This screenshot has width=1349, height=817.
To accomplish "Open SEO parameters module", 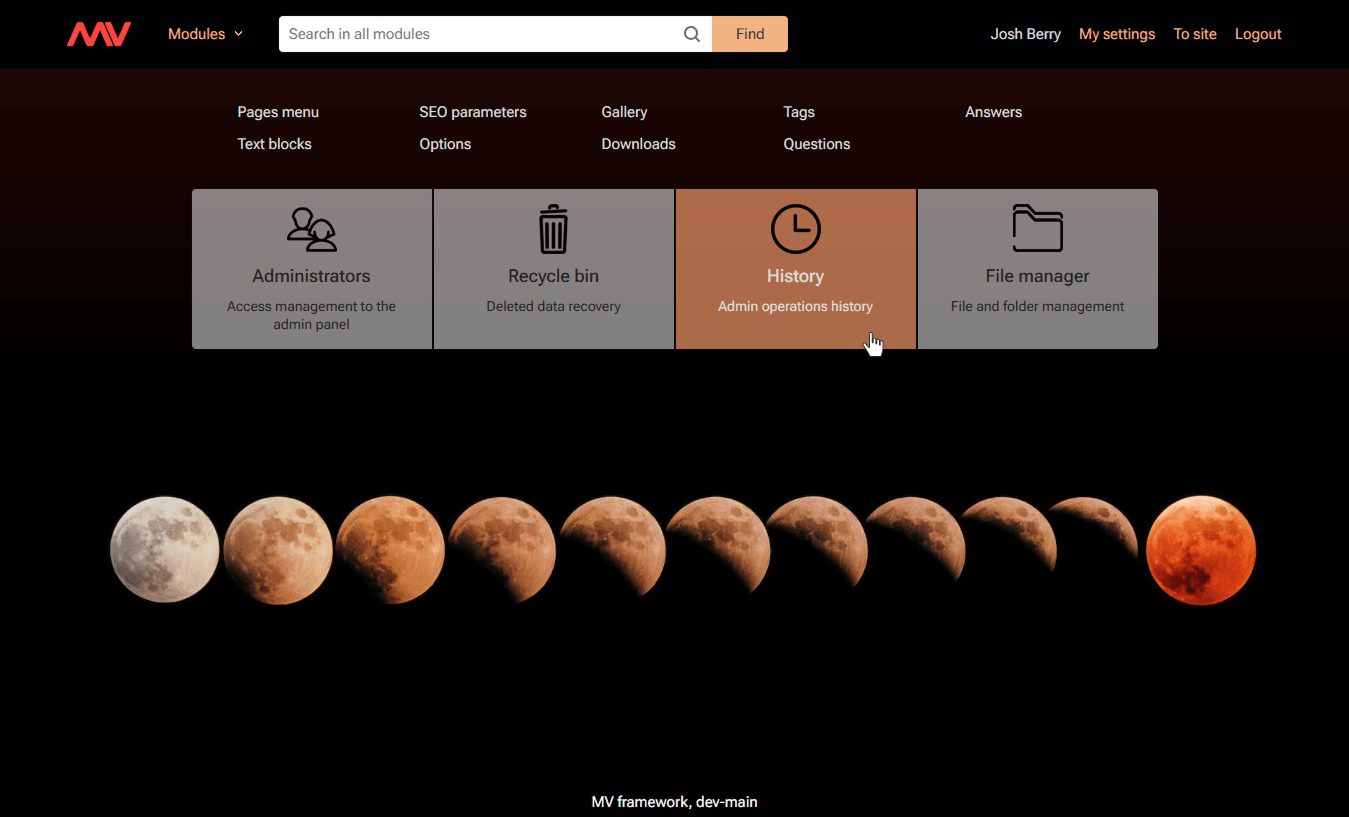I will click(x=472, y=112).
